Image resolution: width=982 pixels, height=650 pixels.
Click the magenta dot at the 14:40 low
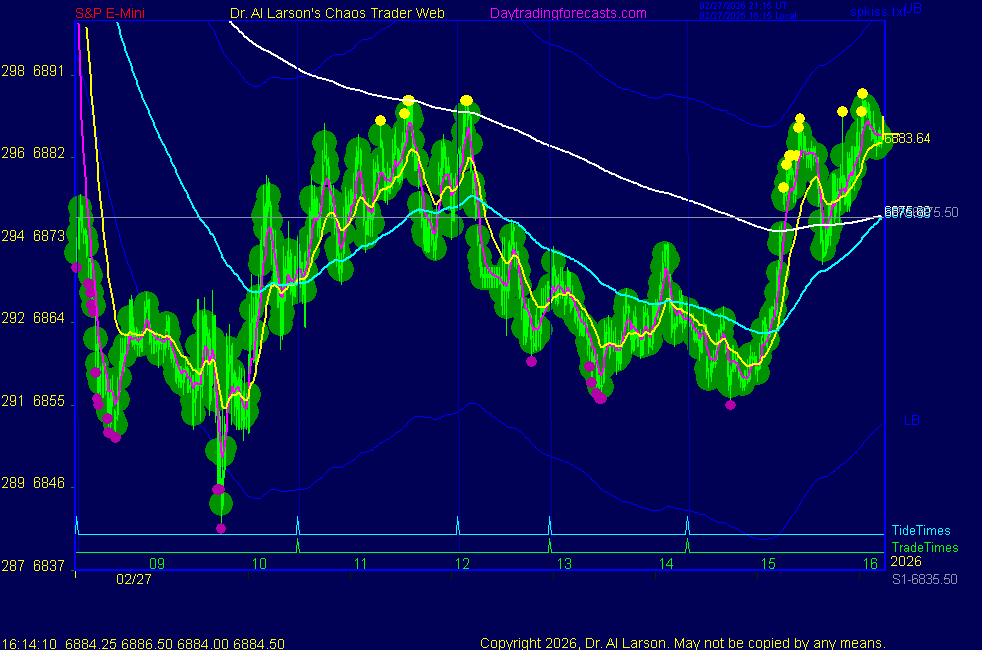coord(731,405)
